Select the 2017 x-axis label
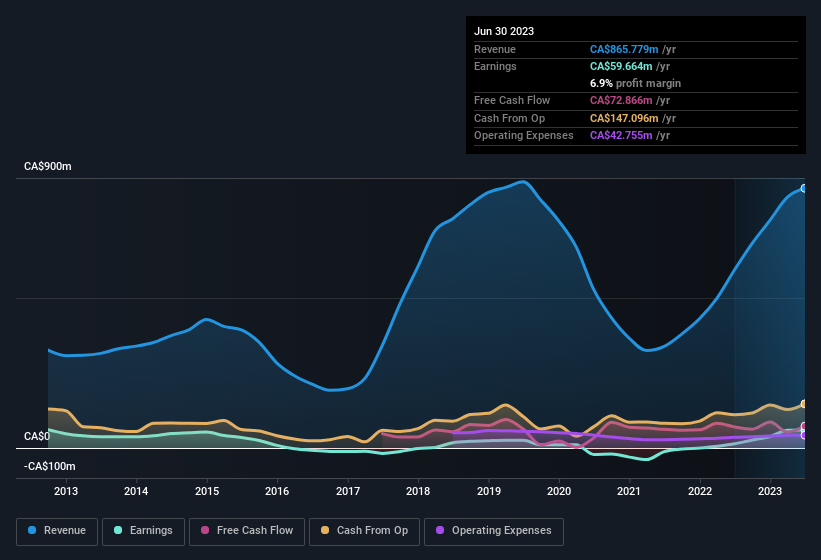Viewport: 821px width, 560px height. pyautogui.click(x=348, y=491)
